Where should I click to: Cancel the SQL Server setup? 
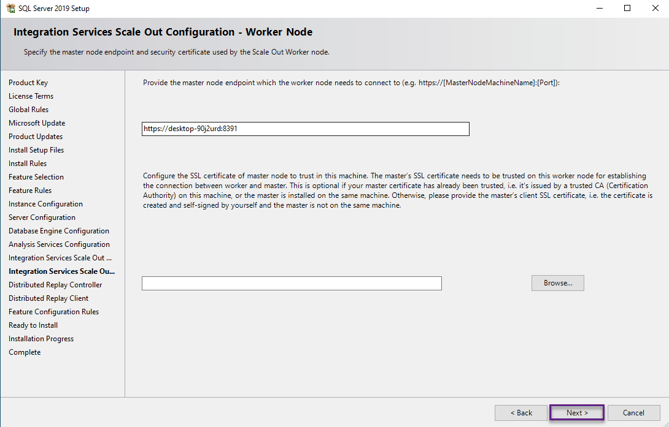634,412
